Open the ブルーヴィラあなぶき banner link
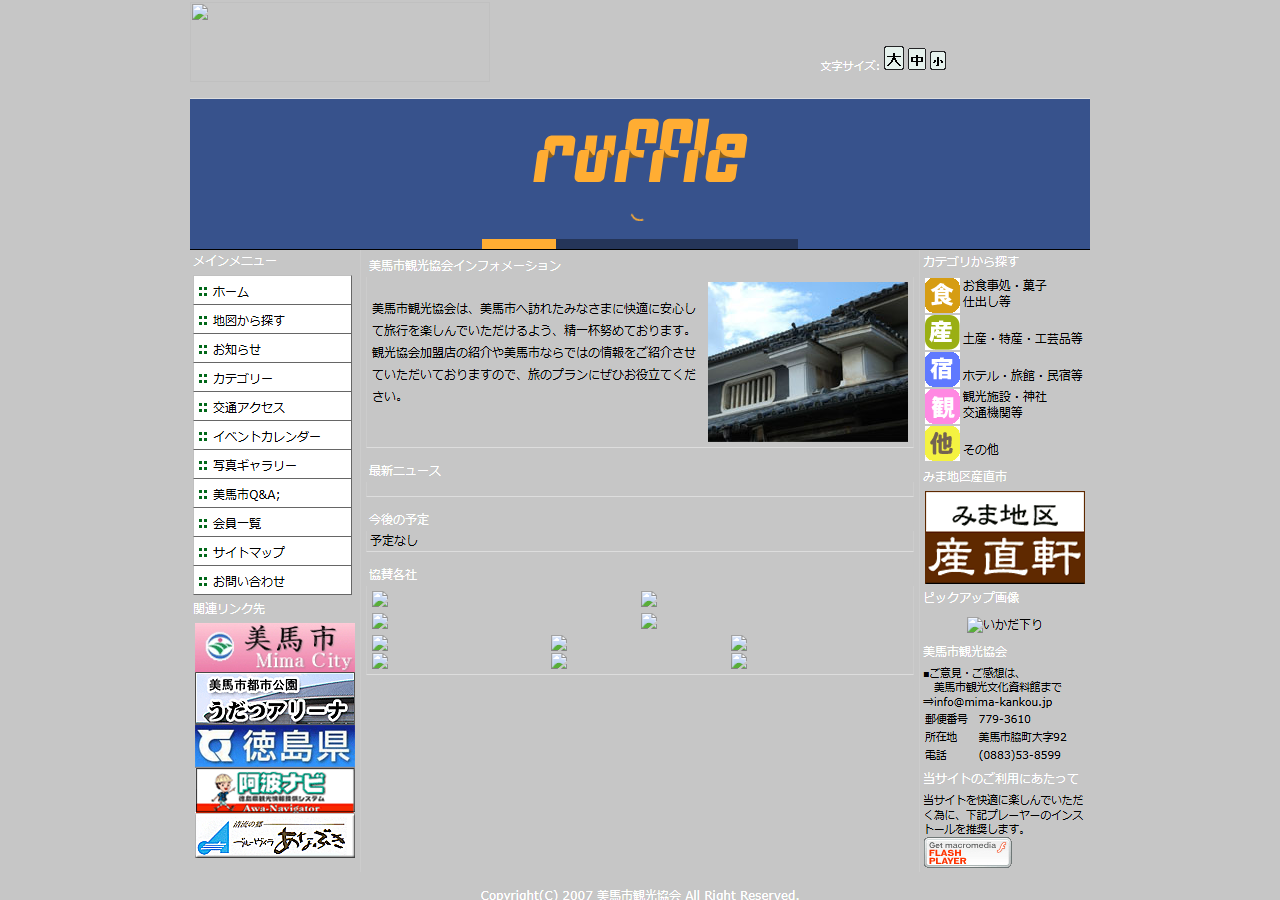This screenshot has width=1280, height=900. click(275, 836)
